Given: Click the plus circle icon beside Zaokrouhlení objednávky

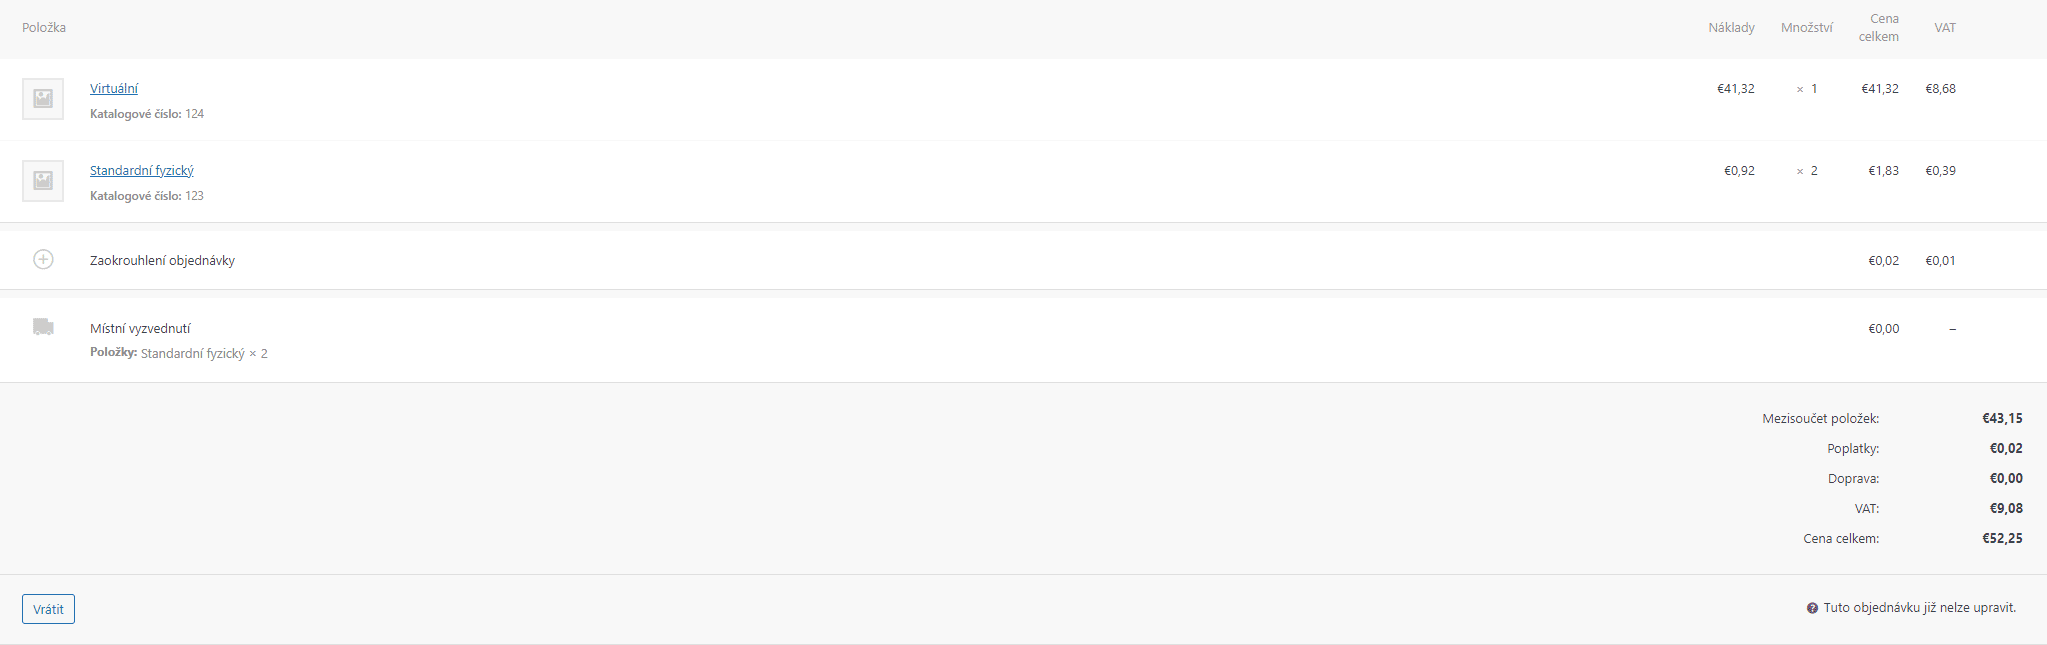Looking at the screenshot, I should pyautogui.click(x=43, y=260).
